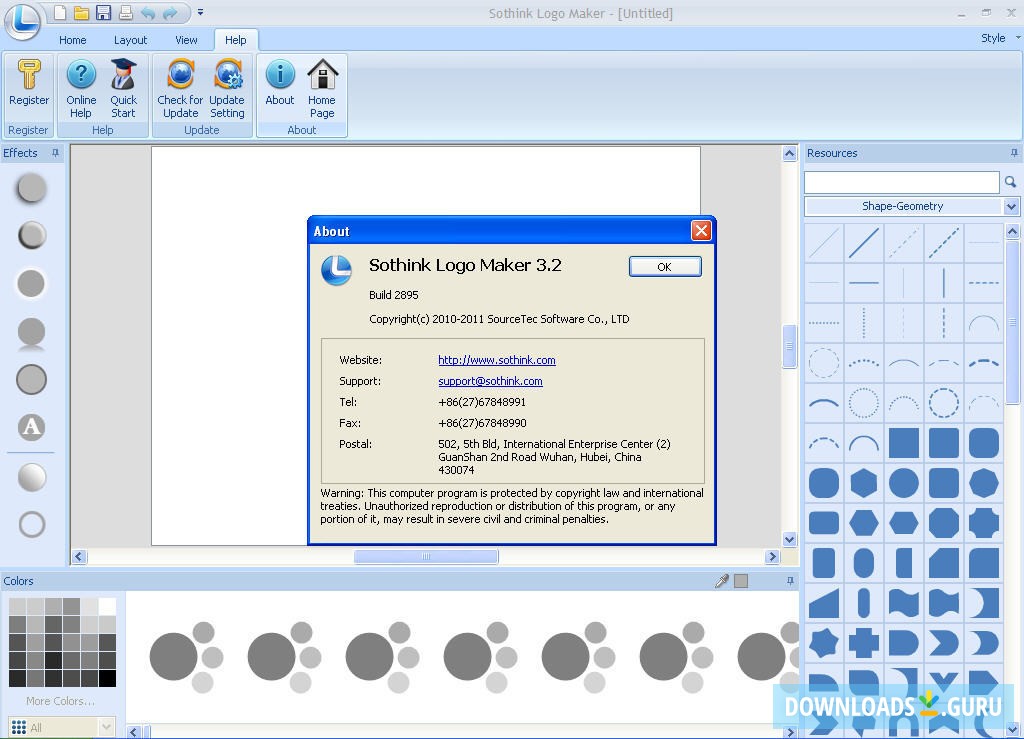Open the All color scheme dropdown

pos(106,727)
